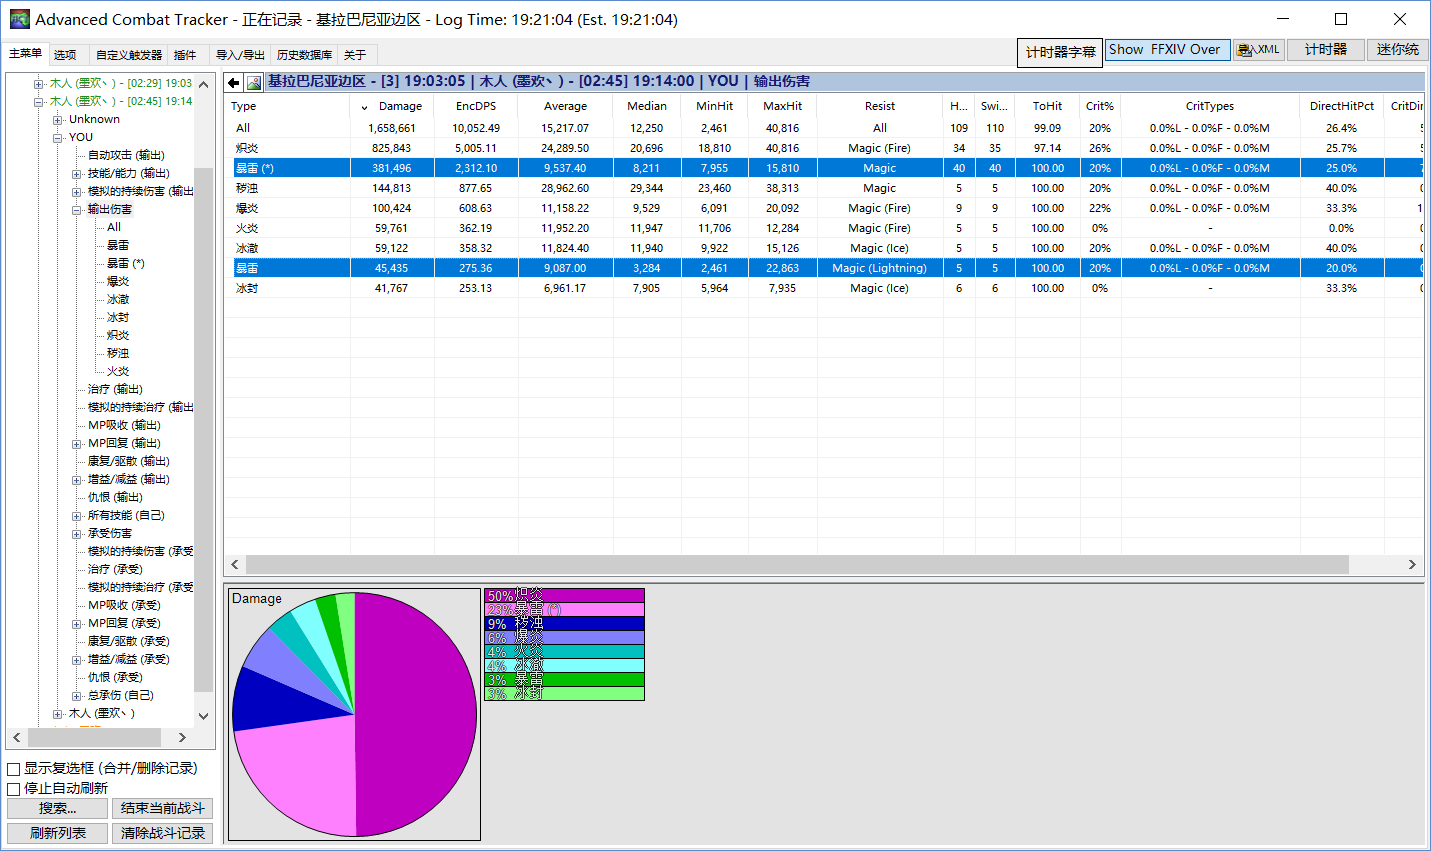Expand the Unknown combatant node
This screenshot has height=851, width=1431.
click(58, 120)
